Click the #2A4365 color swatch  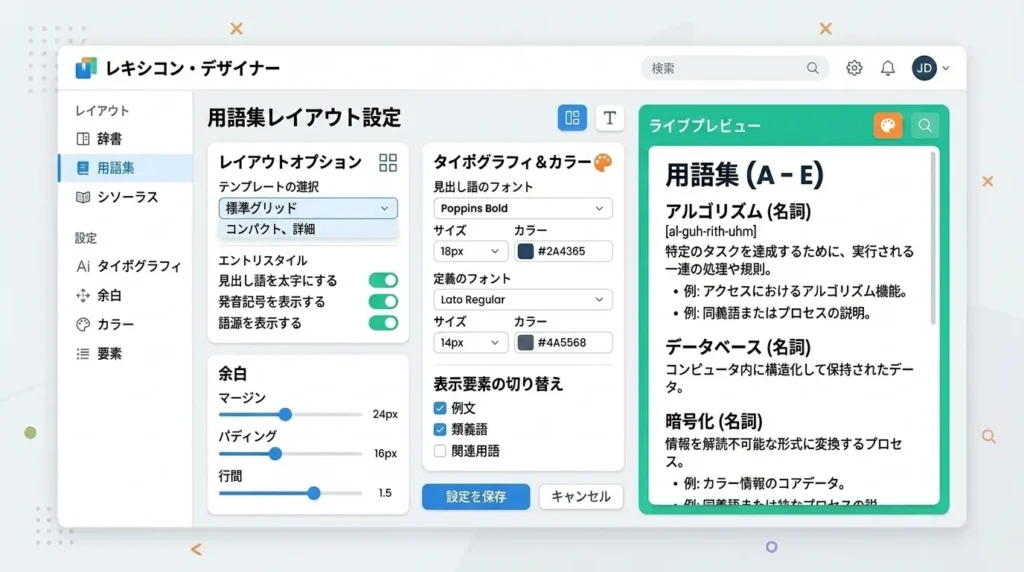(x=526, y=251)
